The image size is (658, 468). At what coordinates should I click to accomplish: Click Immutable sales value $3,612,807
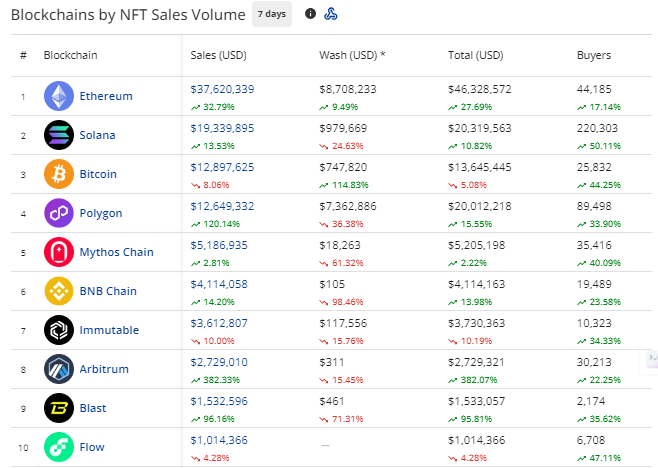tap(219, 323)
